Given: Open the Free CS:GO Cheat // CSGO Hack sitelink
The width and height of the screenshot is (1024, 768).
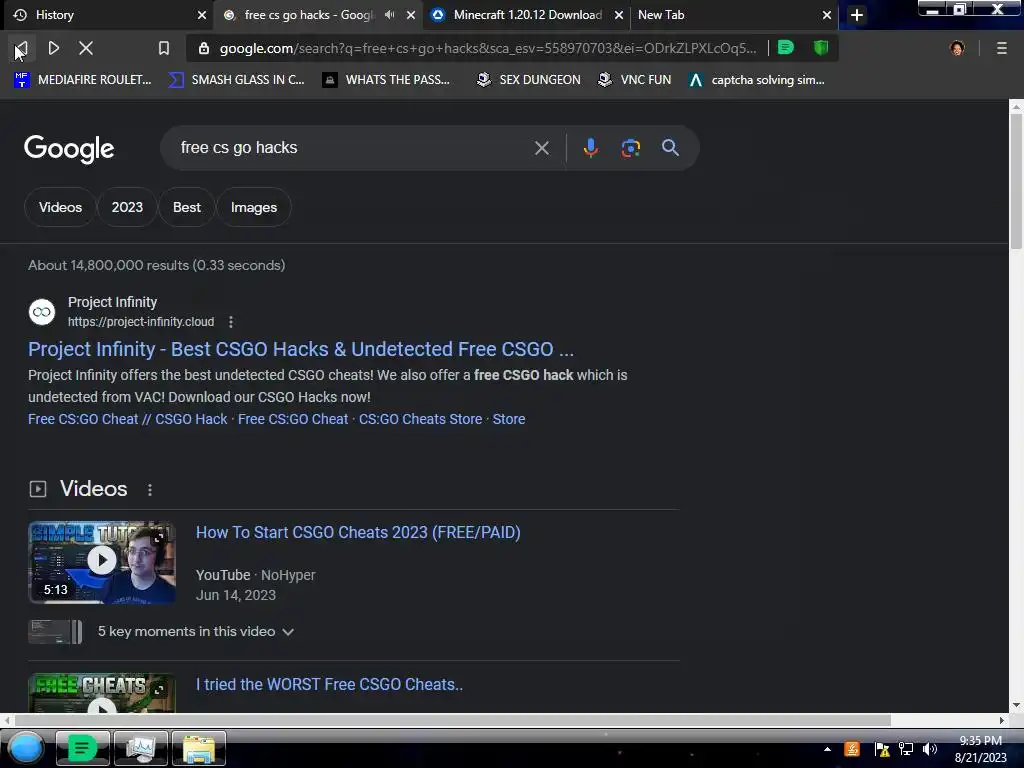Looking at the screenshot, I should [x=127, y=419].
